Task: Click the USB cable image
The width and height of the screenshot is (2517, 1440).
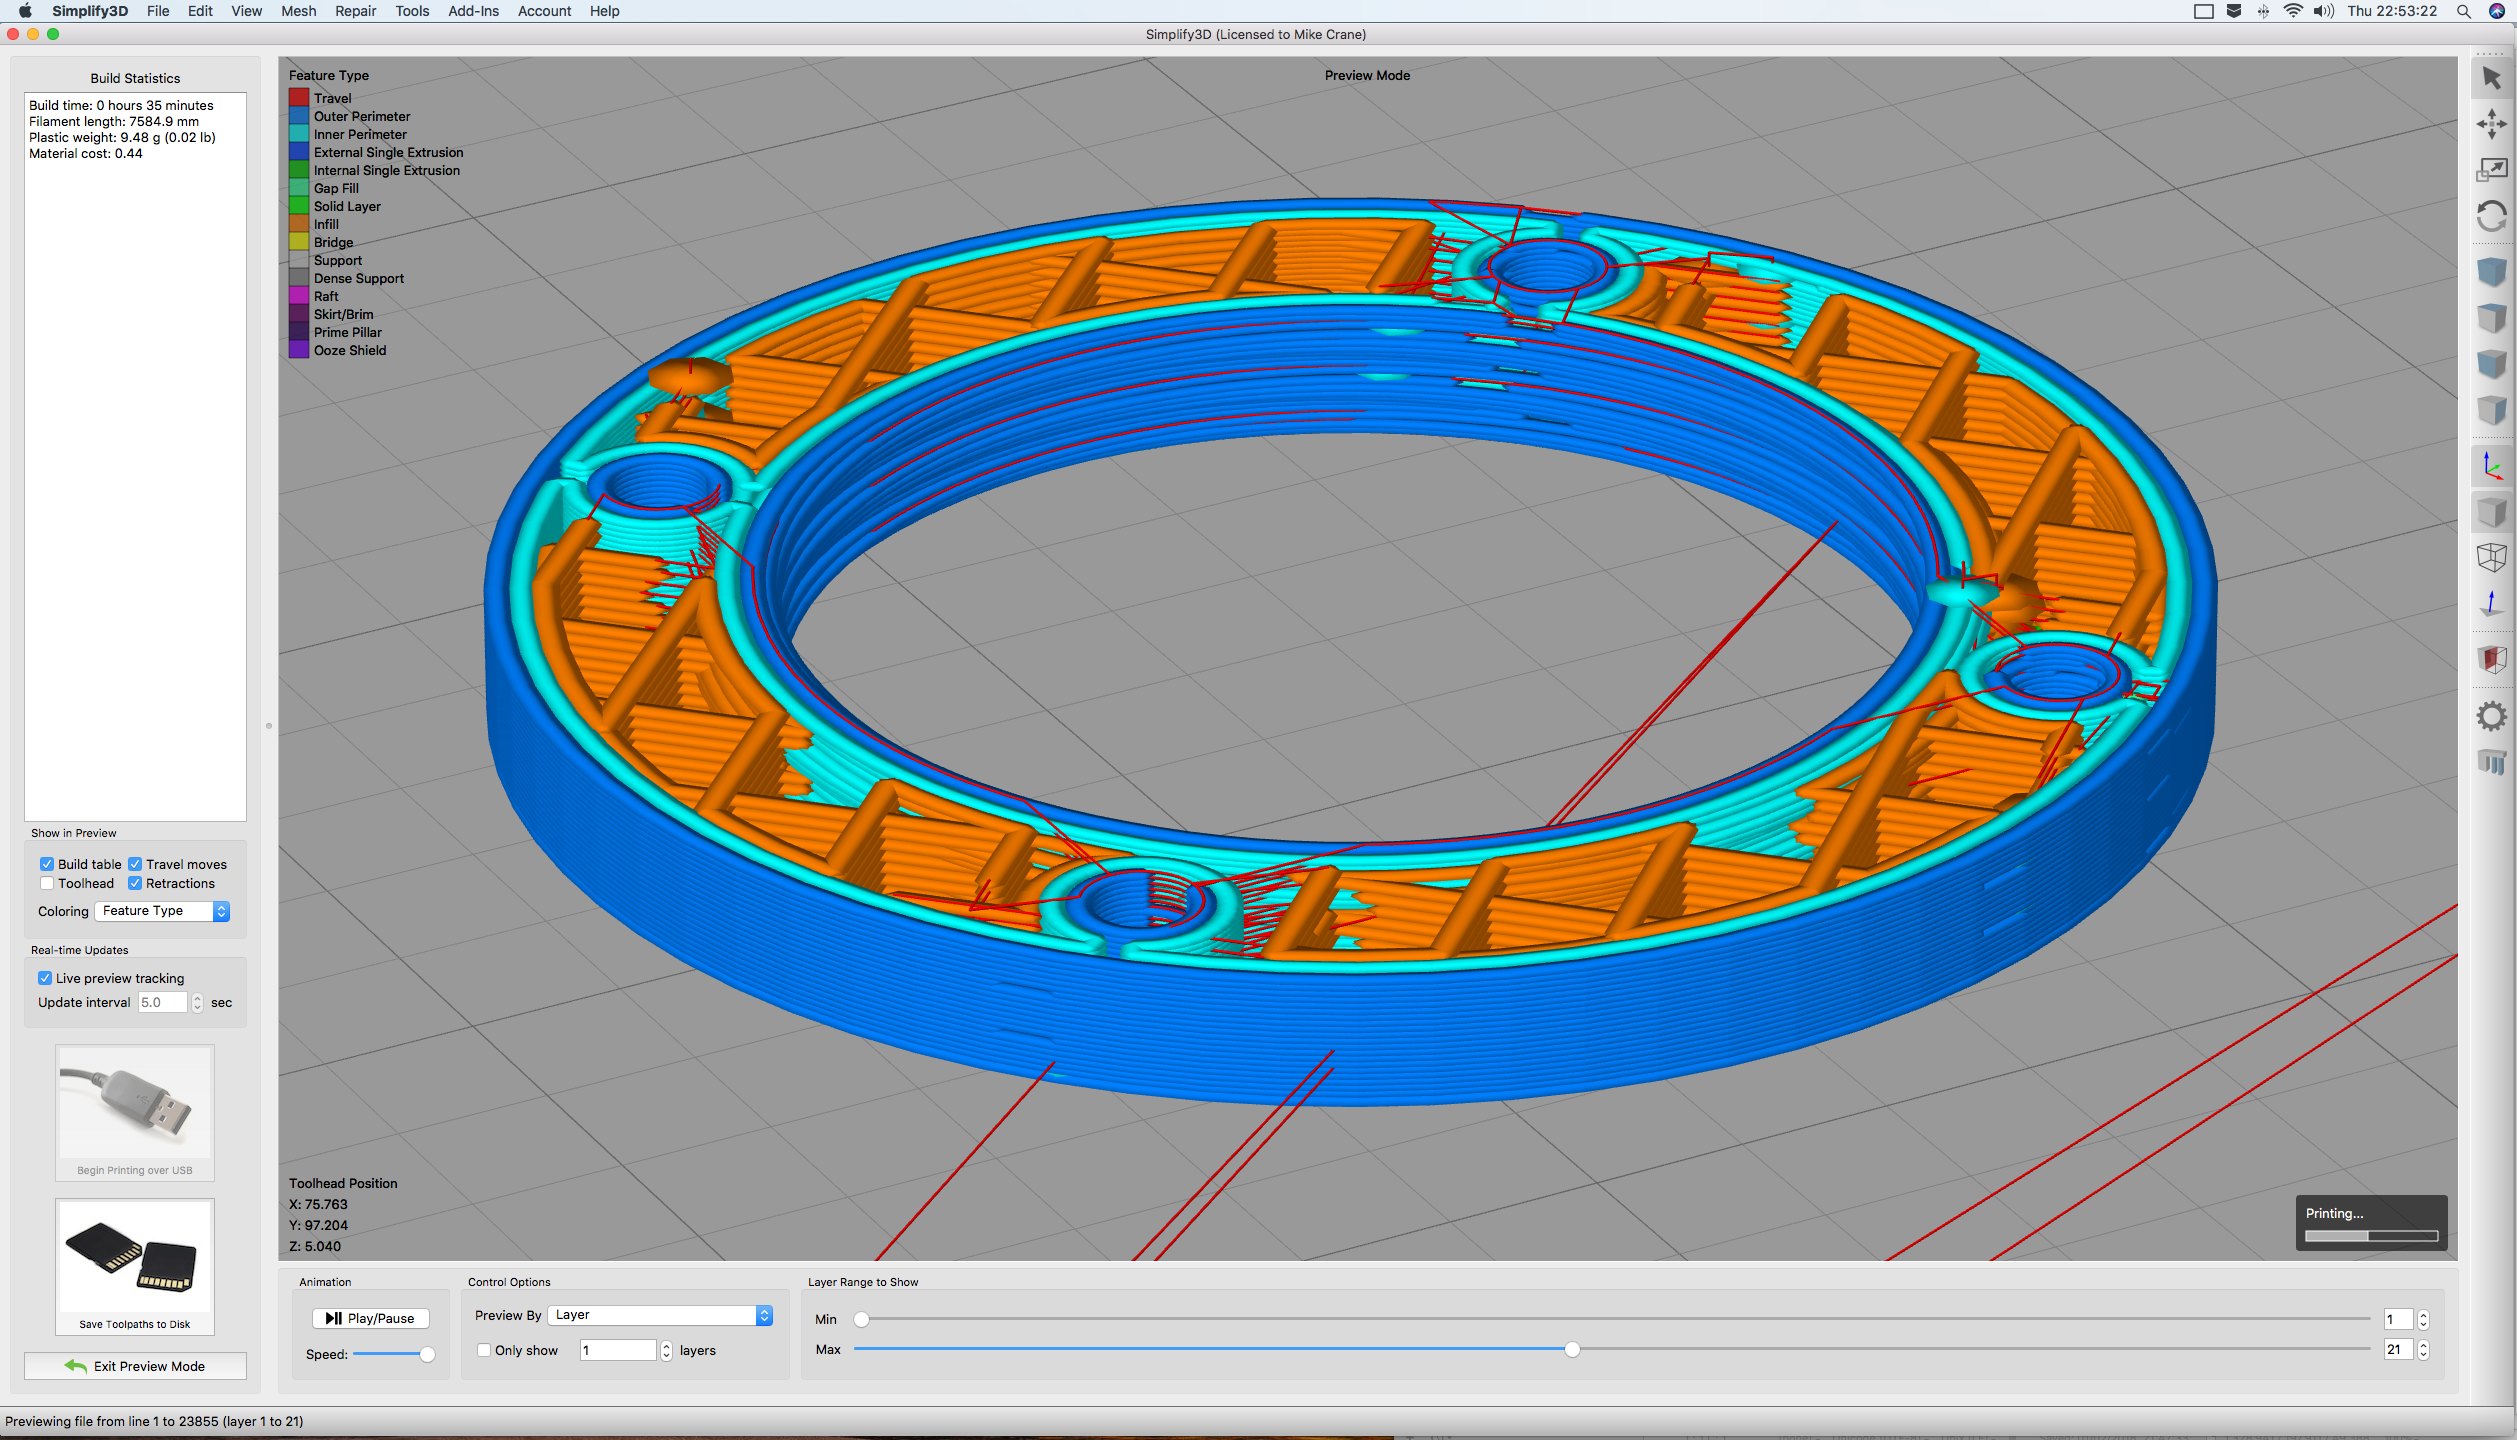Action: (x=135, y=1103)
